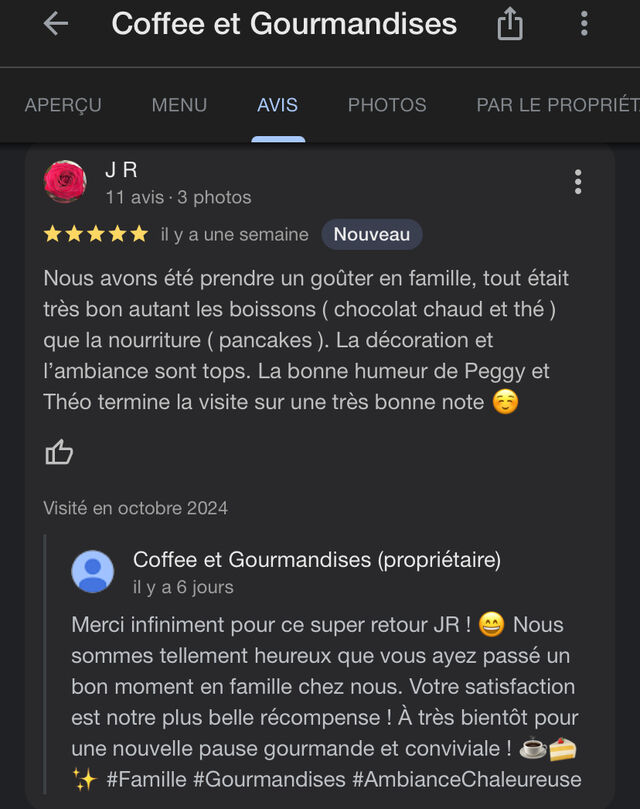The height and width of the screenshot is (809, 640).
Task: Click JR's rose profile picture
Action: pos(65,181)
